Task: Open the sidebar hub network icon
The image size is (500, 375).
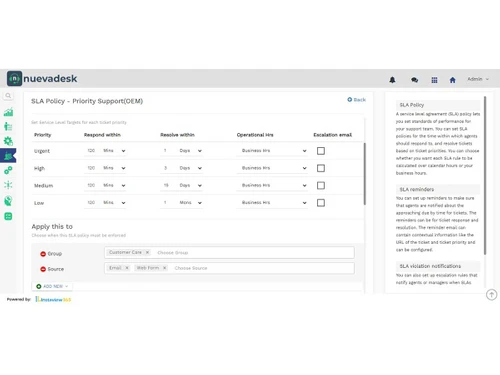Action: pos(8,185)
